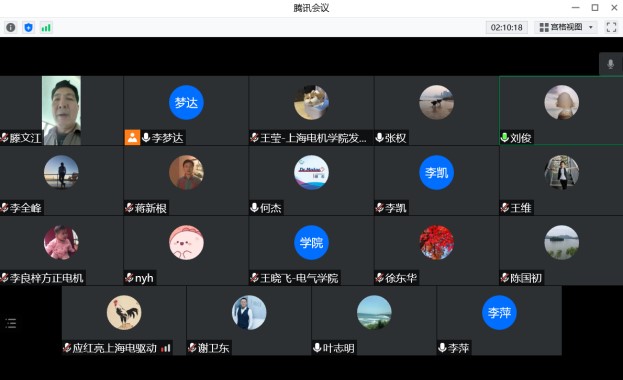The height and width of the screenshot is (380, 623).
Task: Check the green network signal icon
Action: coord(46,27)
